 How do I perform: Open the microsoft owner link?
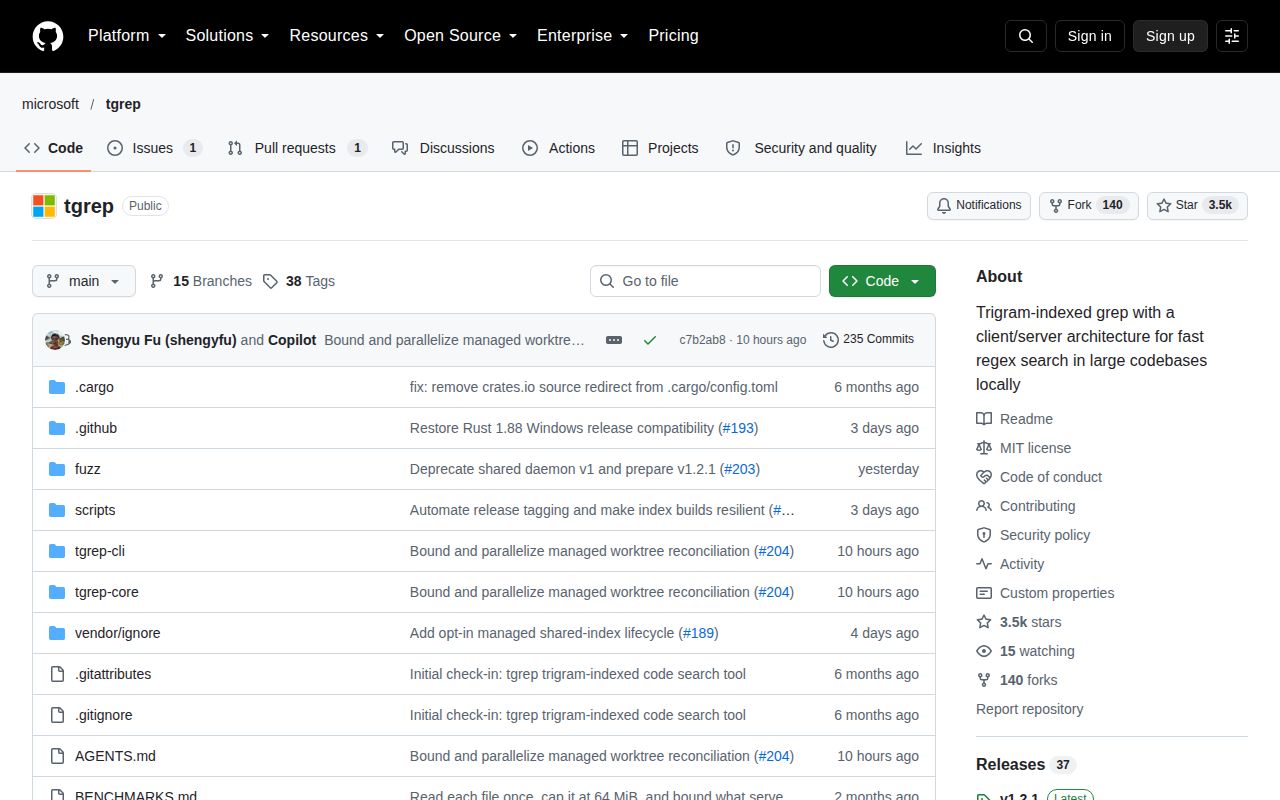click(50, 104)
